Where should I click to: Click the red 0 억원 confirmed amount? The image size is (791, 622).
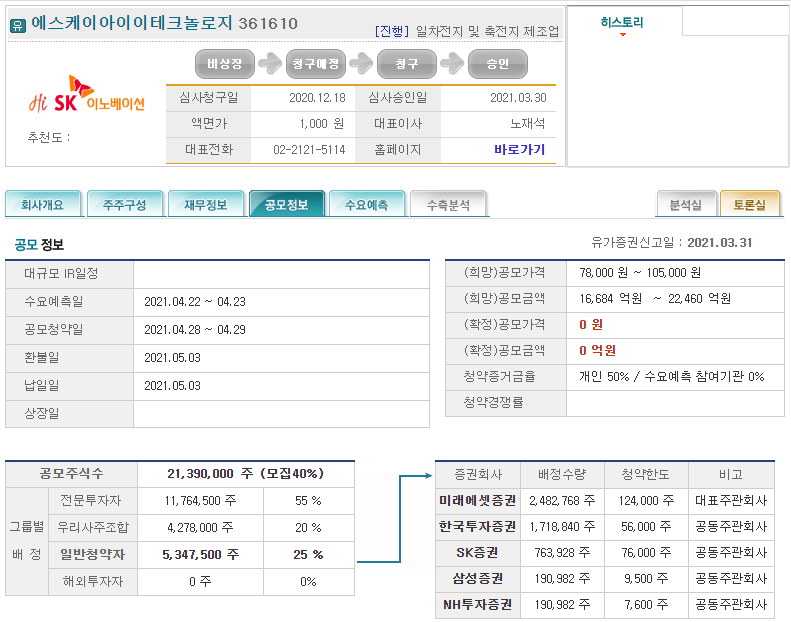click(x=597, y=351)
